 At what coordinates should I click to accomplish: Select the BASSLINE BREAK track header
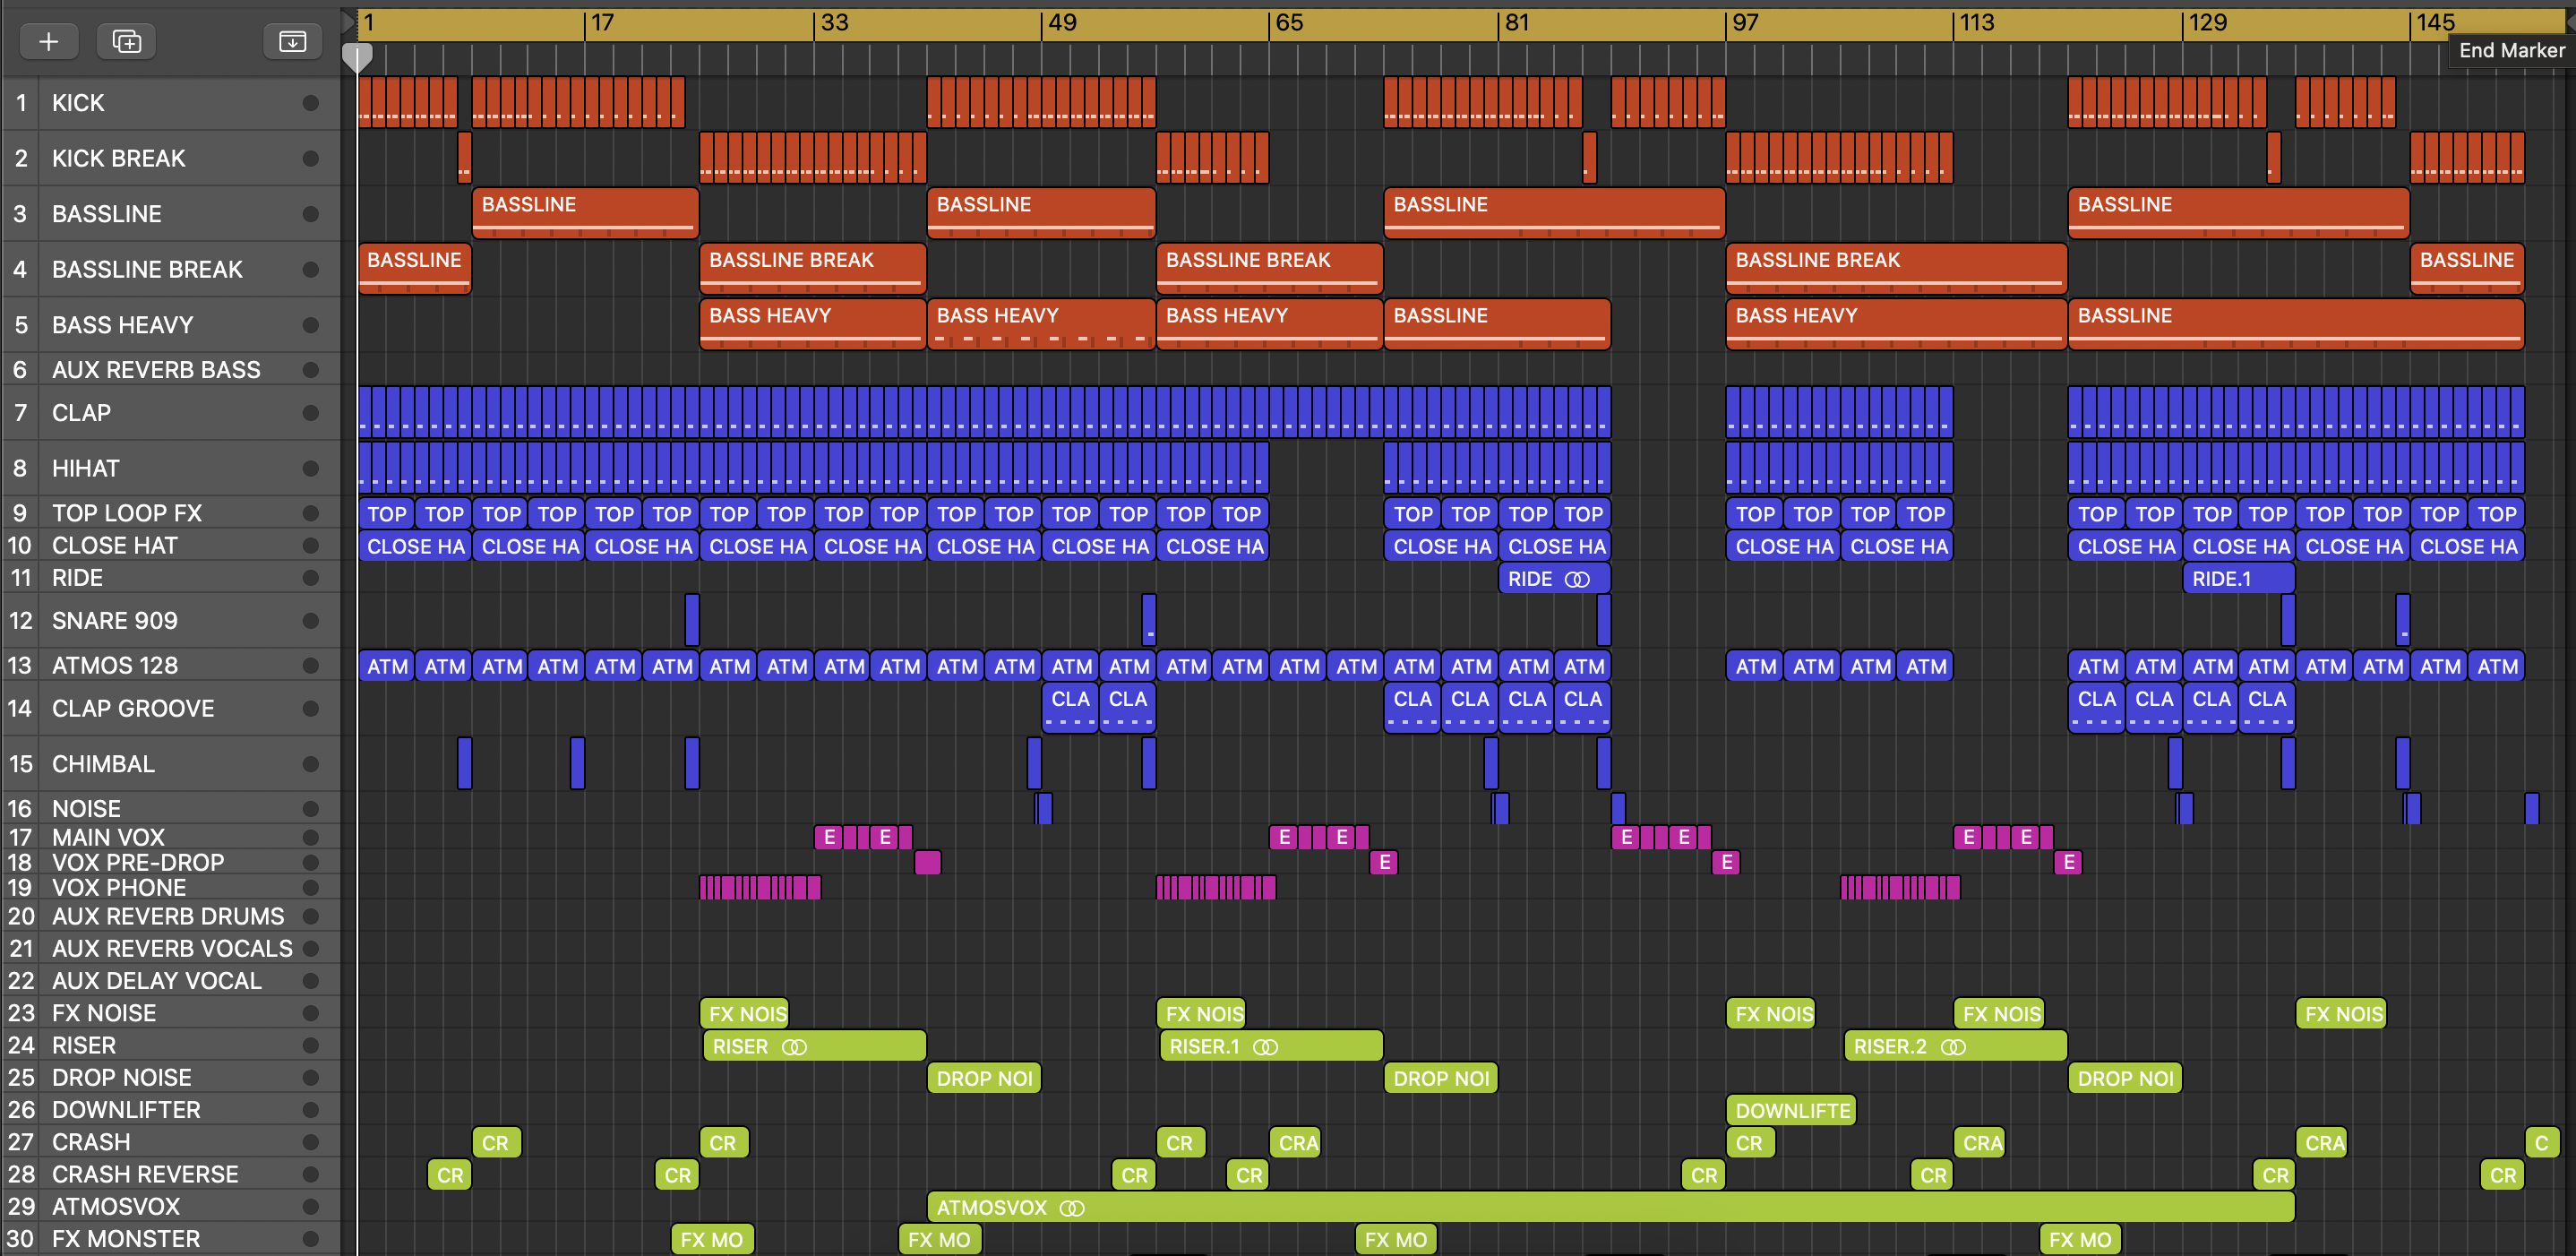click(147, 269)
